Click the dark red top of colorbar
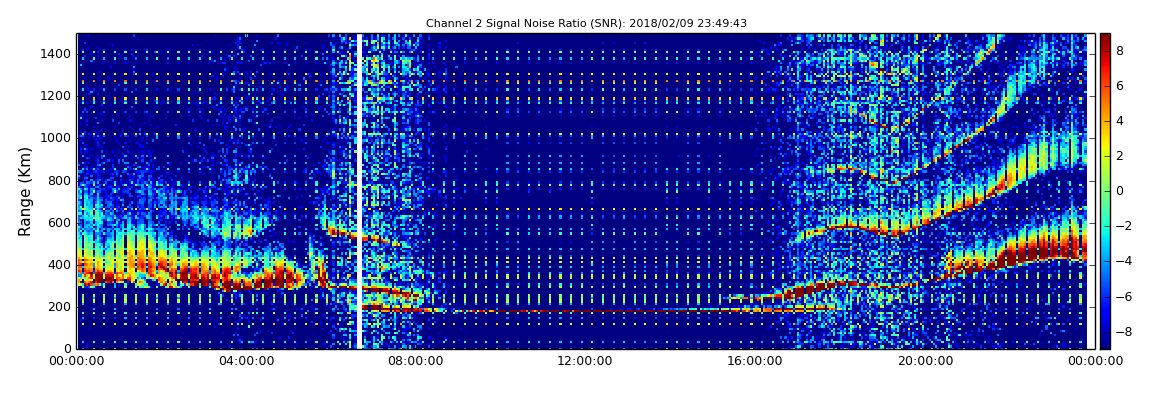The width and height of the screenshot is (1150, 407). pos(1105,39)
